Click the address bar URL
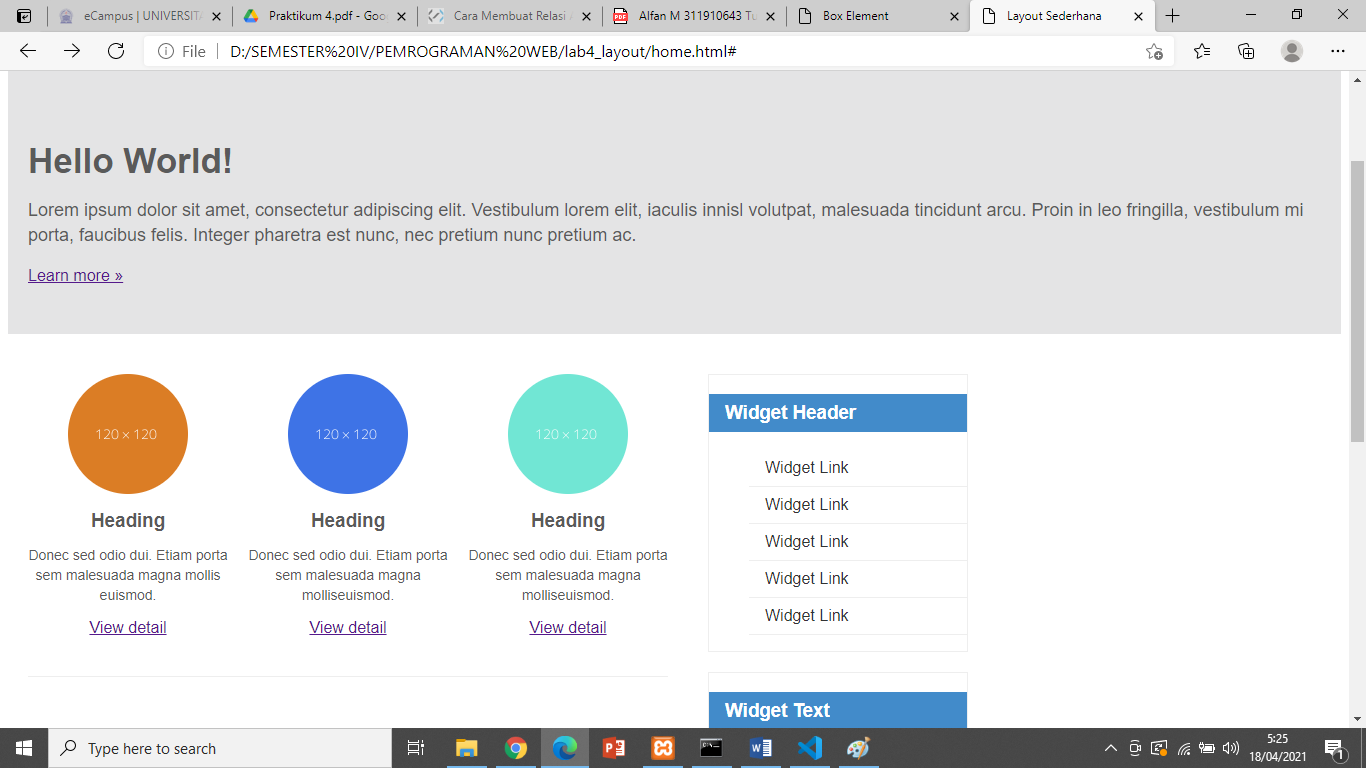 coord(483,51)
